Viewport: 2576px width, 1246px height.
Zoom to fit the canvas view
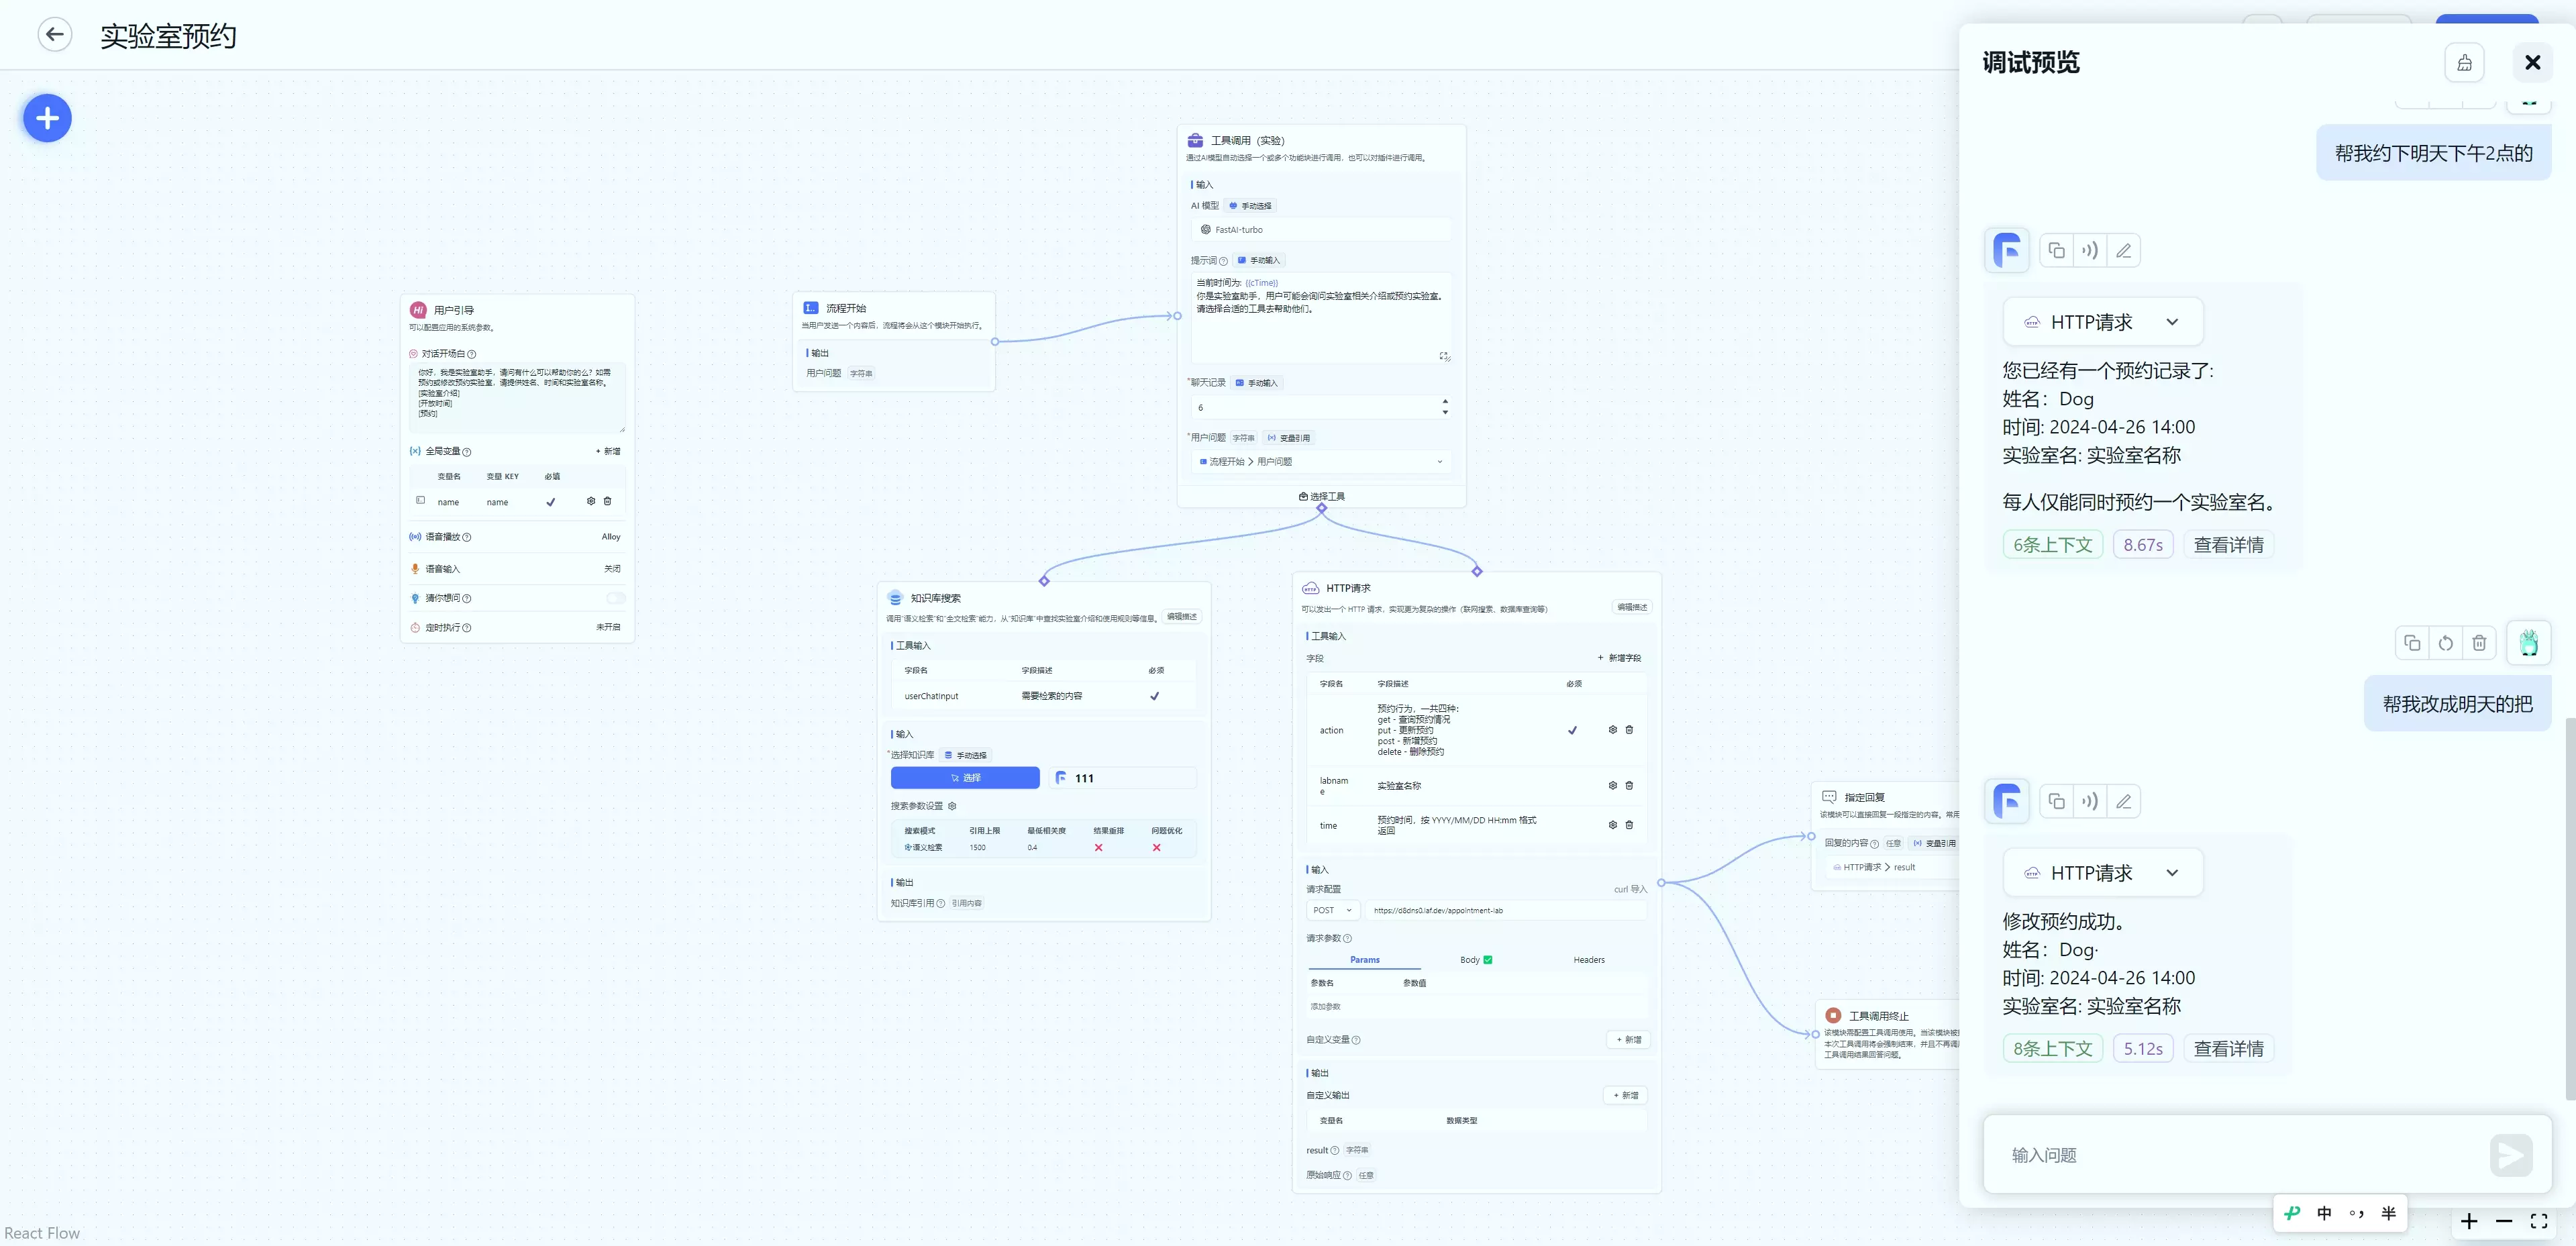pyautogui.click(x=2538, y=1221)
